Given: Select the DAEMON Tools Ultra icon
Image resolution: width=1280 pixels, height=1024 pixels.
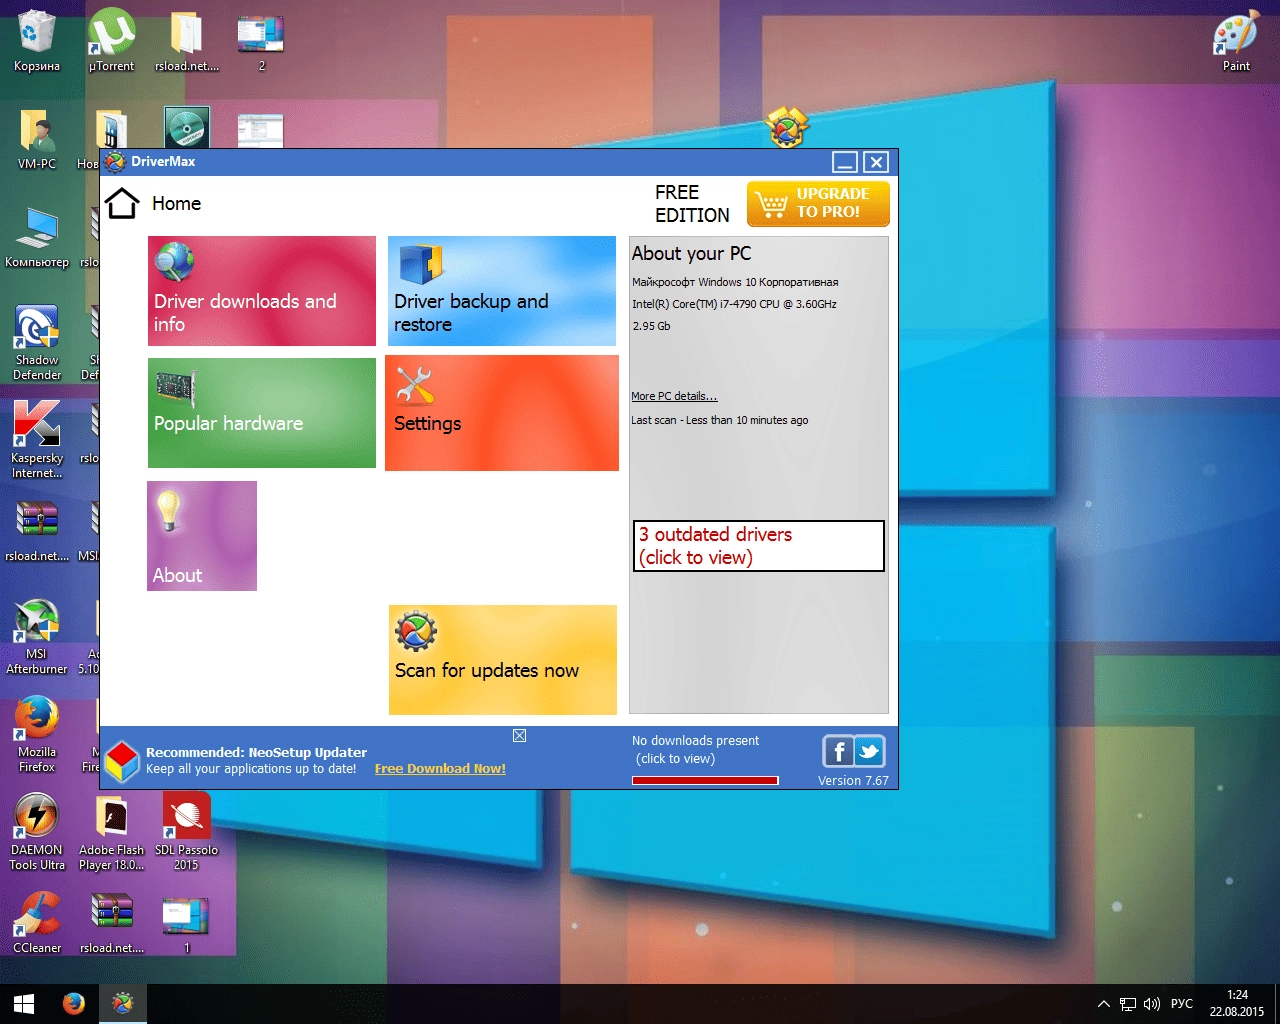Looking at the screenshot, I should click(37, 832).
